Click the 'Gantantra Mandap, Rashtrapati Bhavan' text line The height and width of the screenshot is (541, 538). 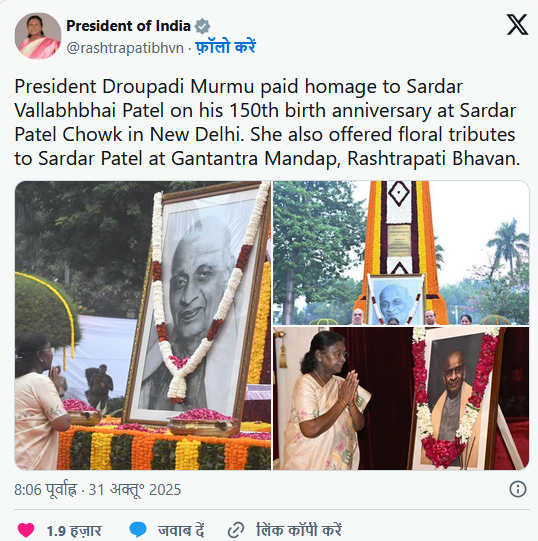[267, 159]
